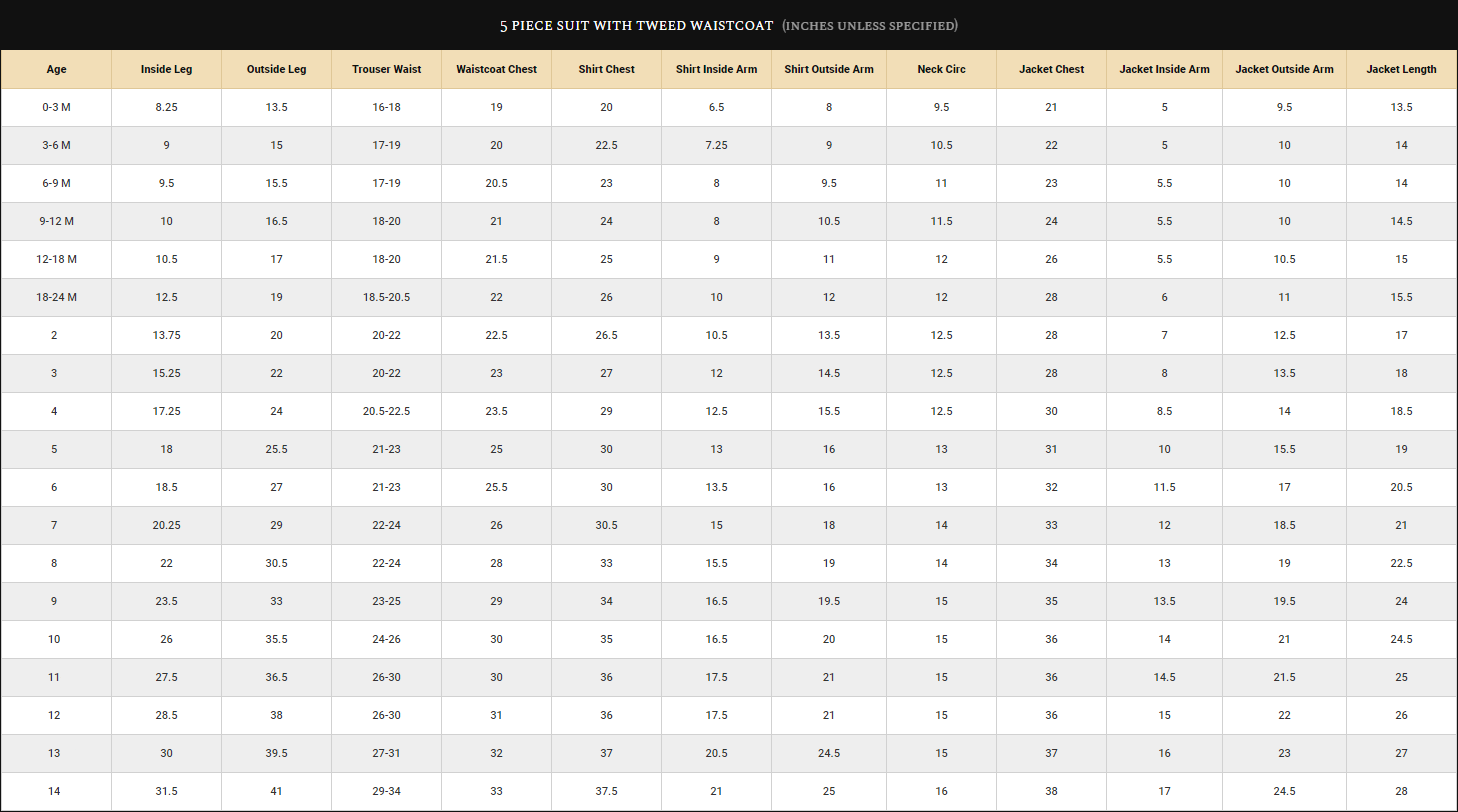This screenshot has height=812, width=1458.
Task: Click the Jacket Inside Arm header
Action: point(1164,69)
